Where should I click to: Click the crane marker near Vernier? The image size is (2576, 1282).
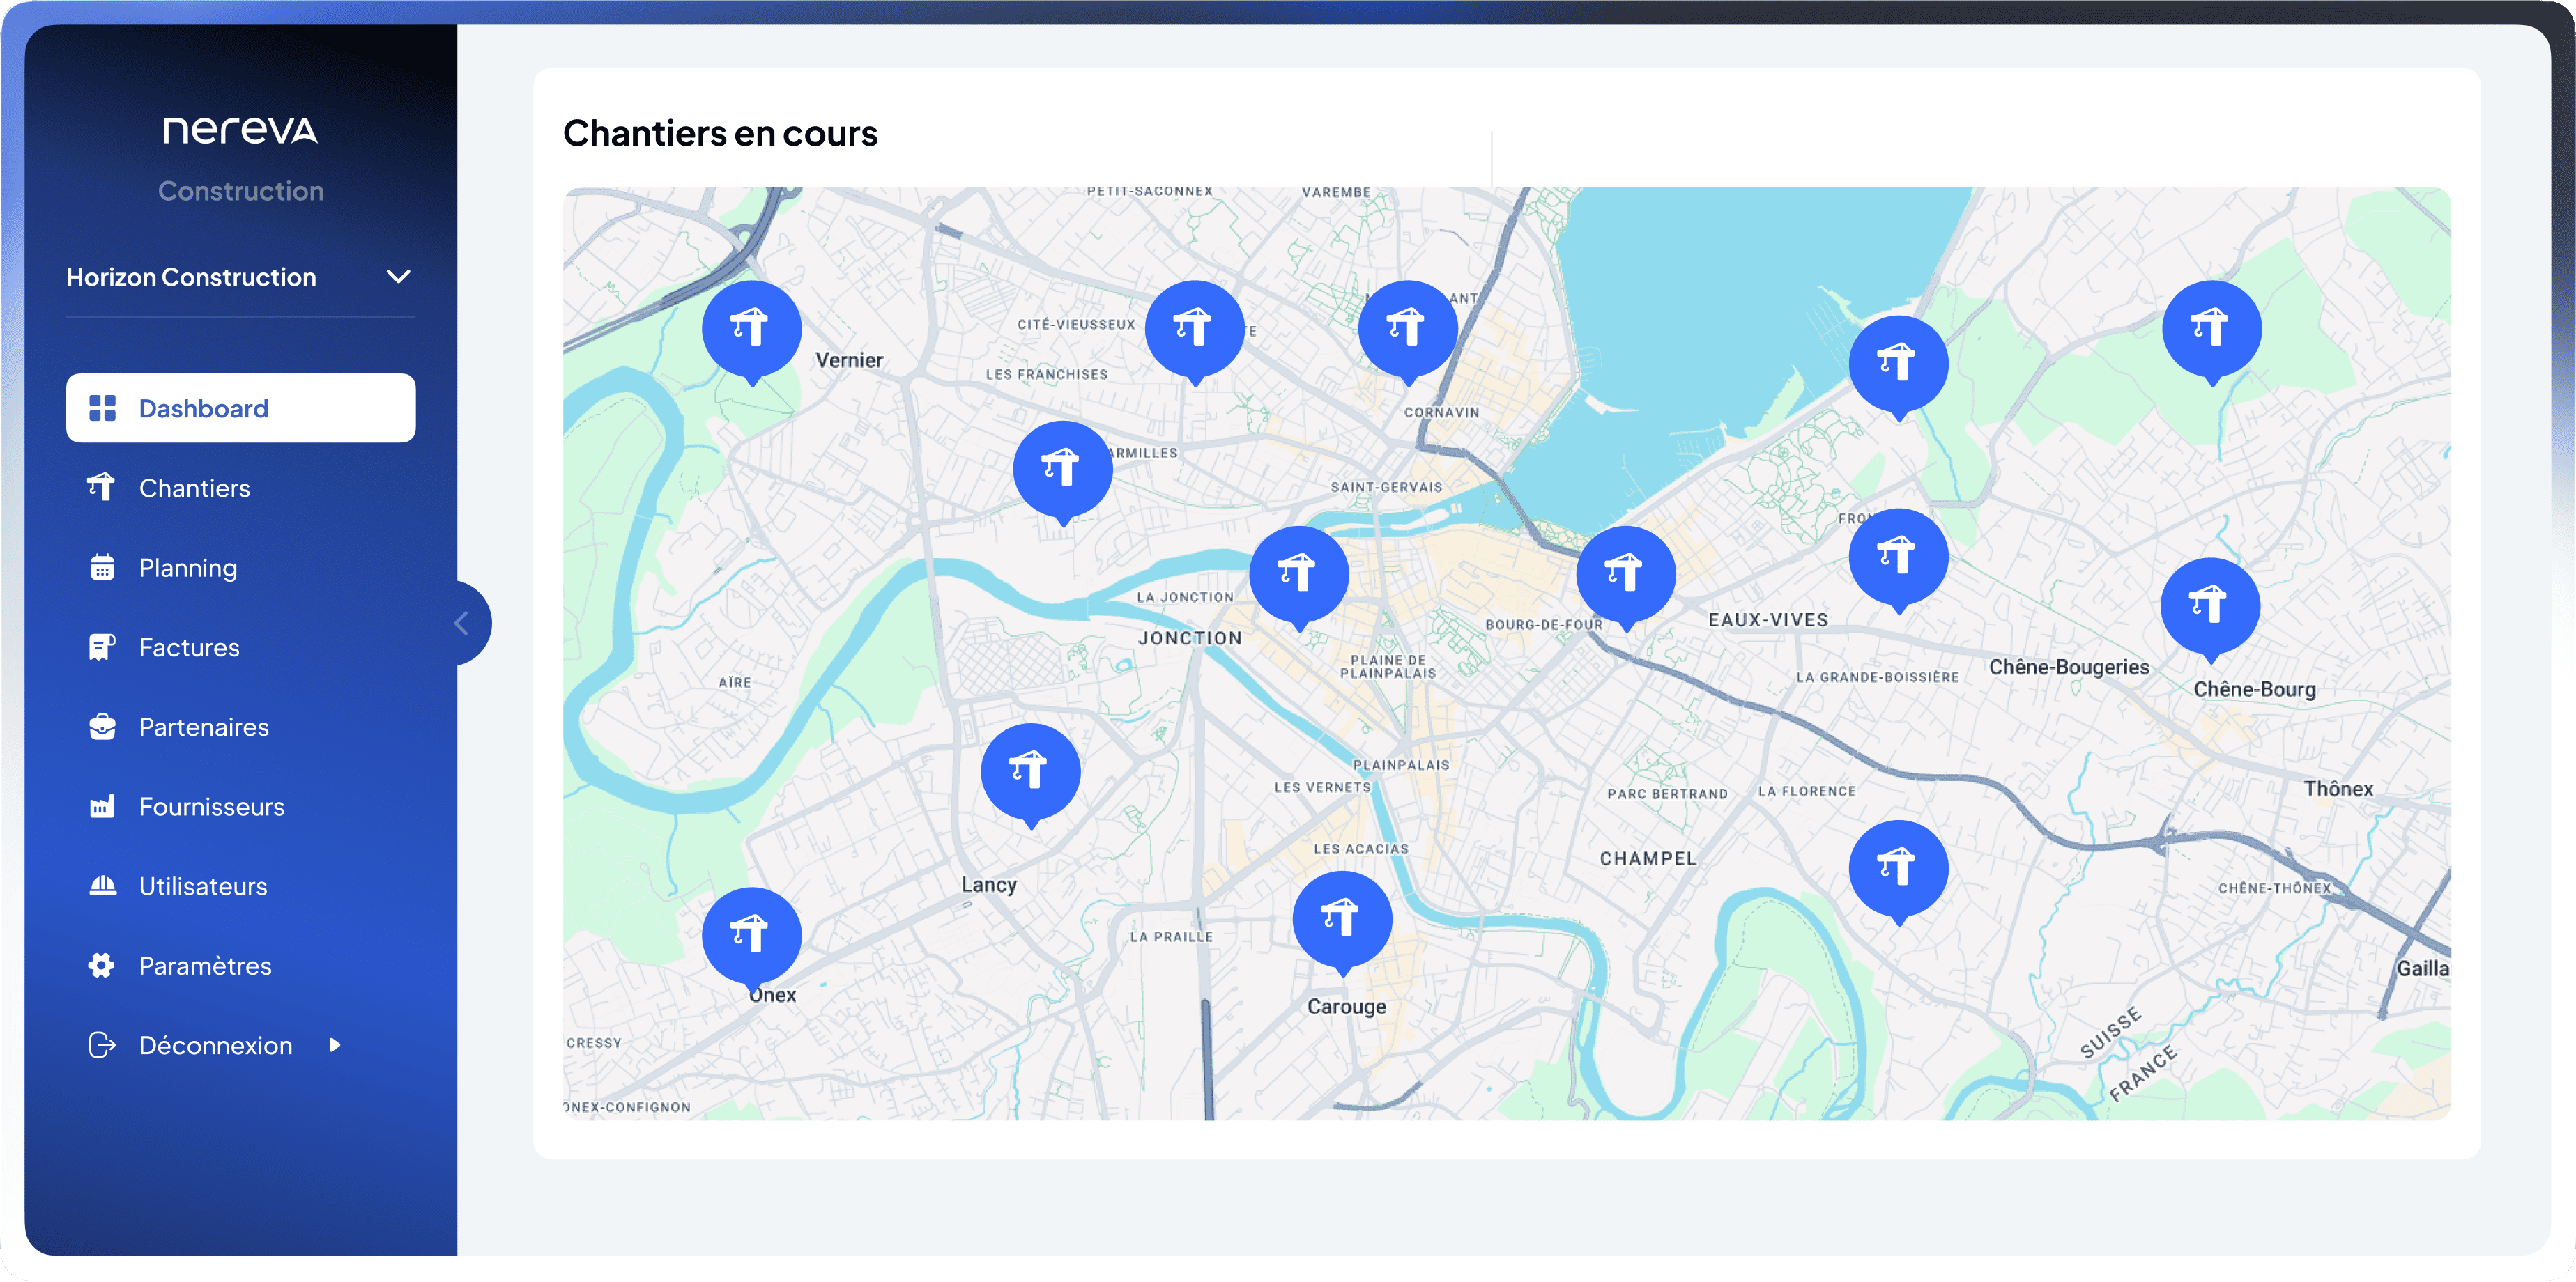click(x=751, y=329)
